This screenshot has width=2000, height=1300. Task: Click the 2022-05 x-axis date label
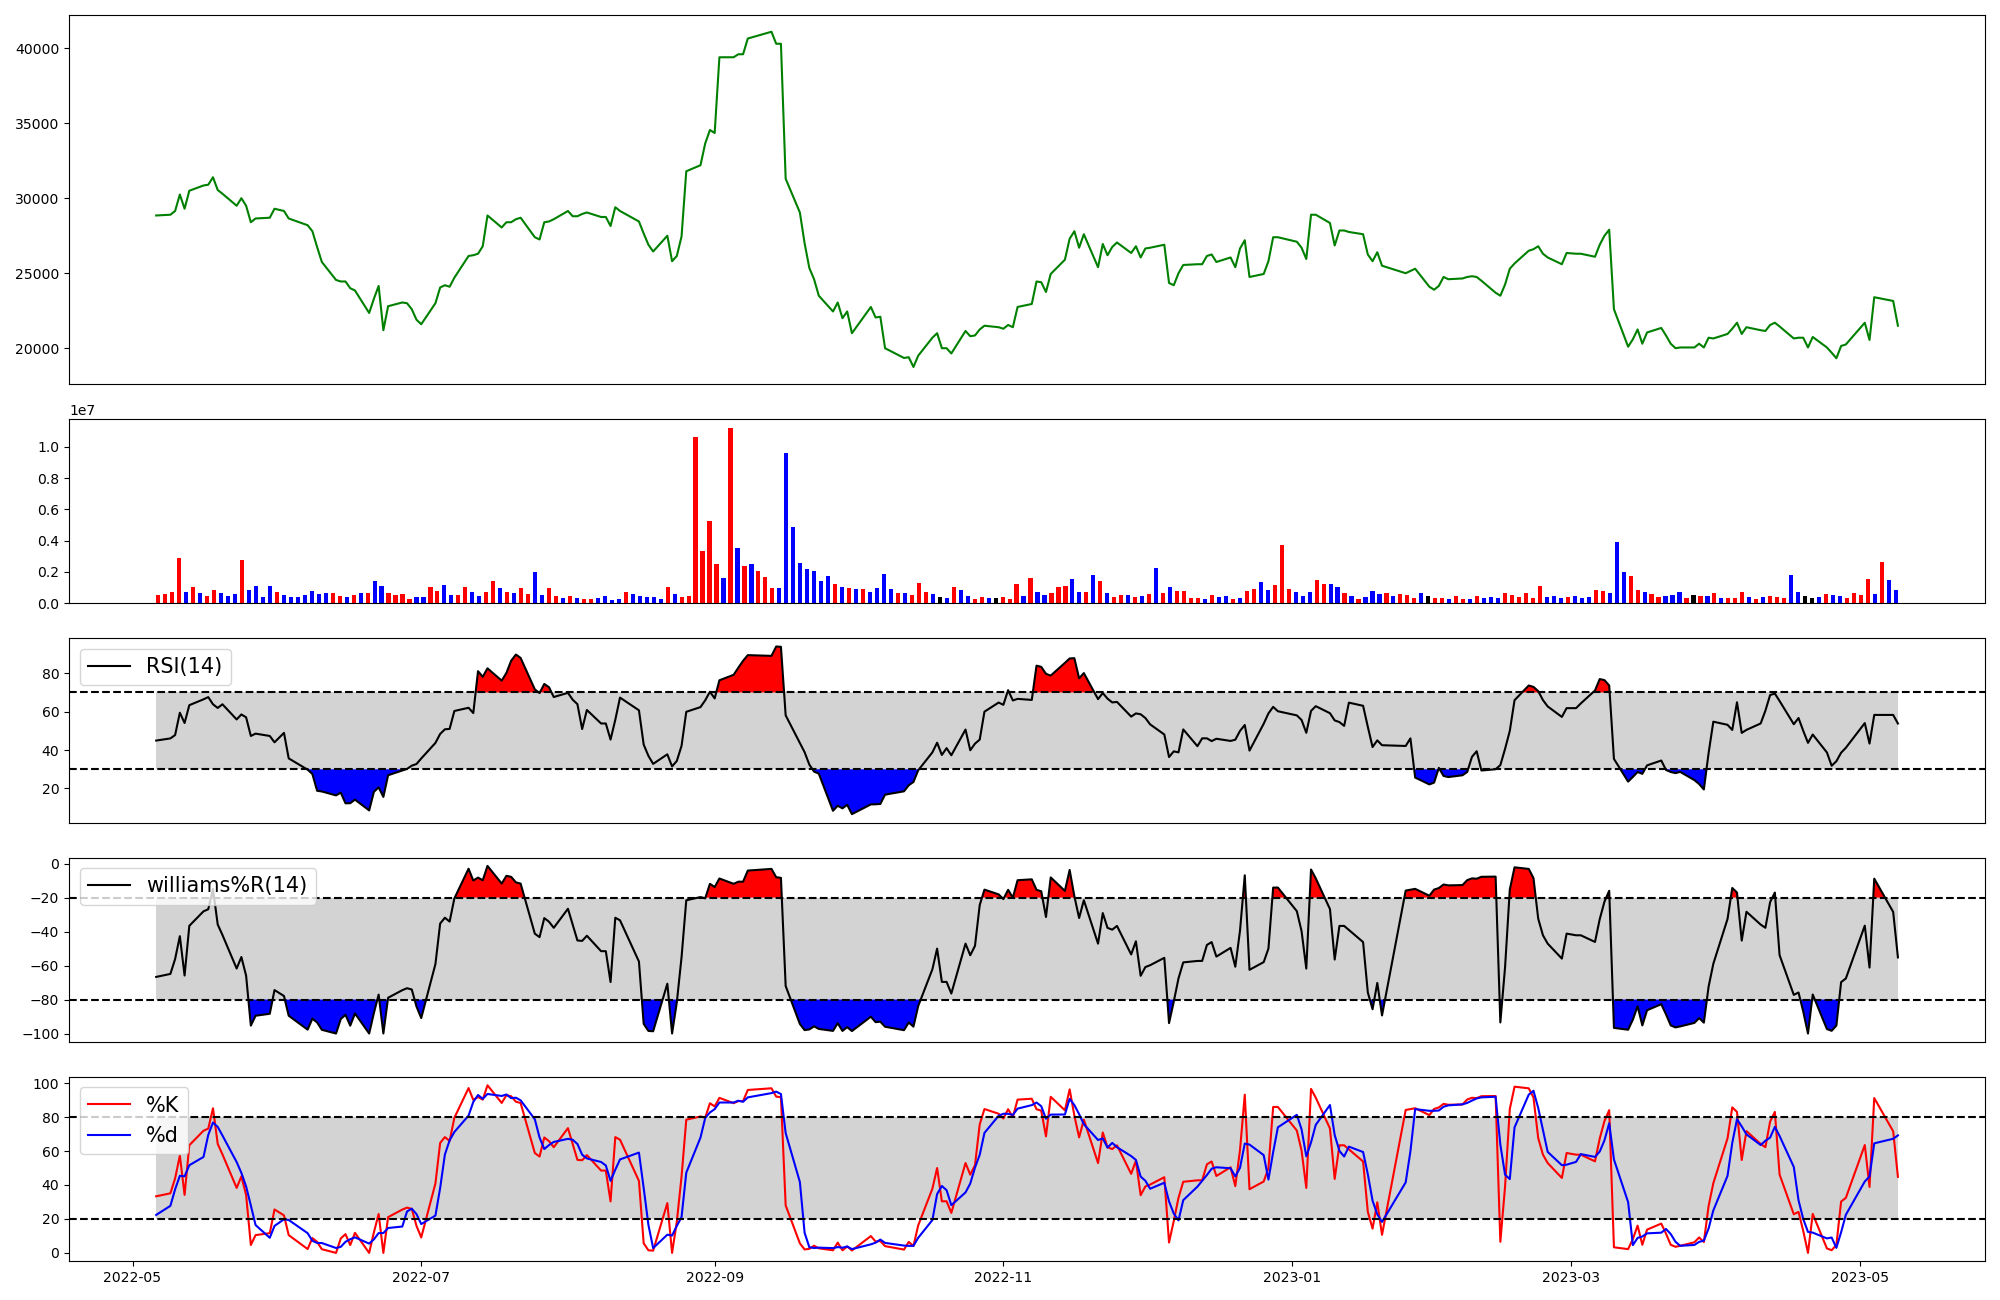132,1277
